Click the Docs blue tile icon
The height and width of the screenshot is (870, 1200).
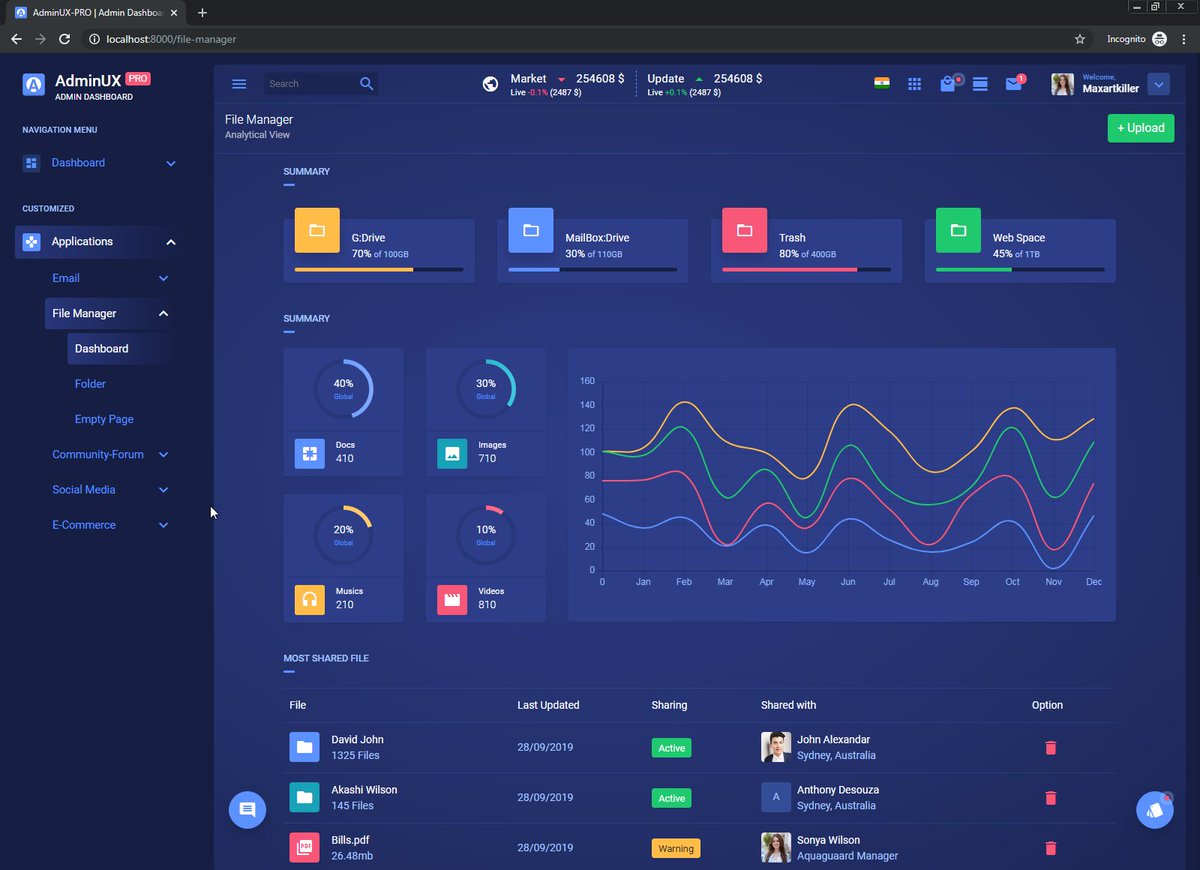[x=310, y=453]
